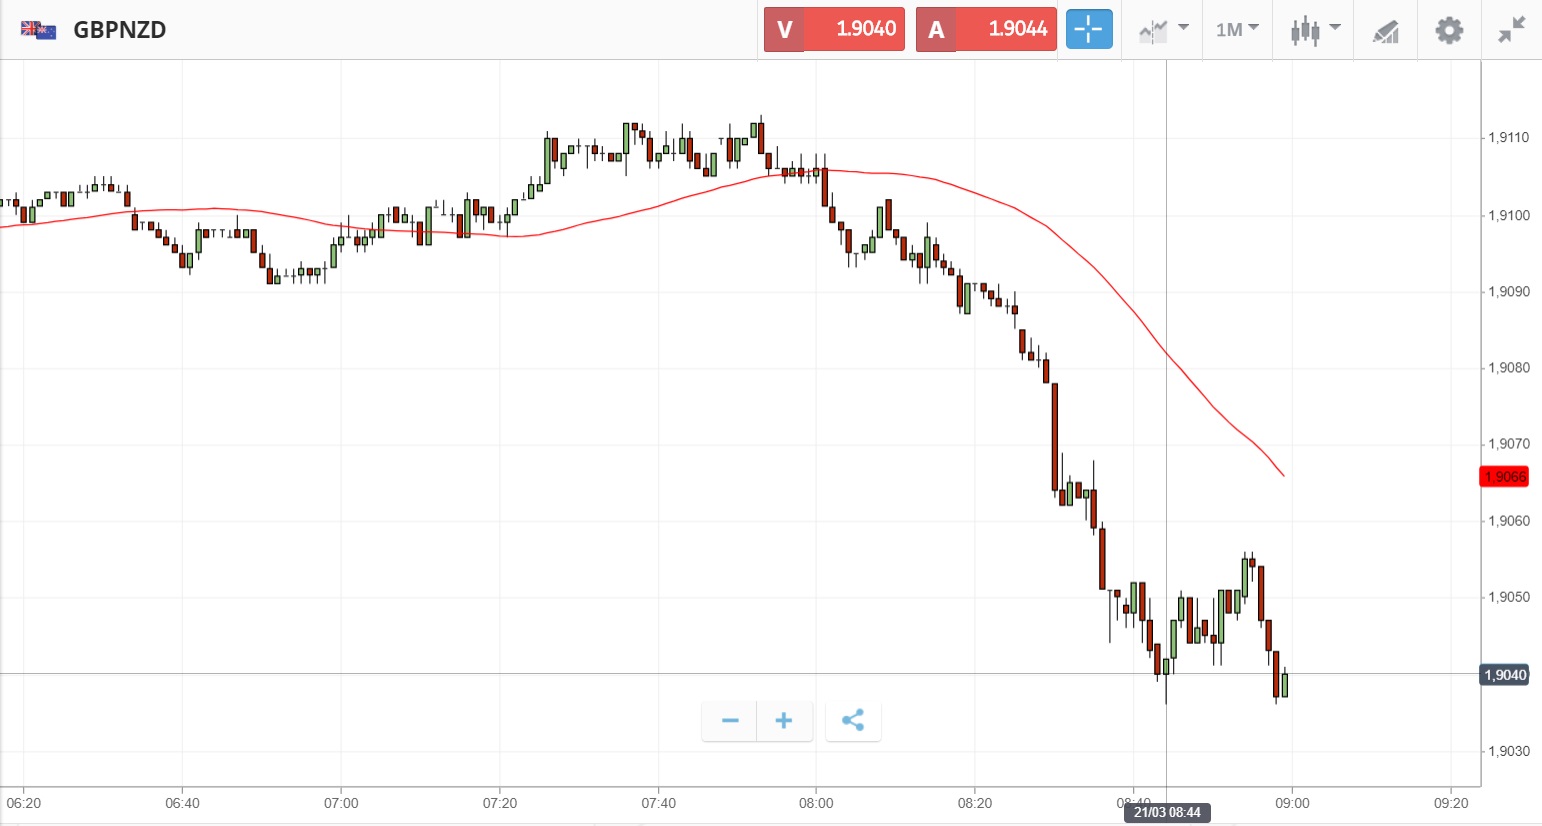Open chart settings gear
The height and width of the screenshot is (826, 1542).
(1449, 30)
